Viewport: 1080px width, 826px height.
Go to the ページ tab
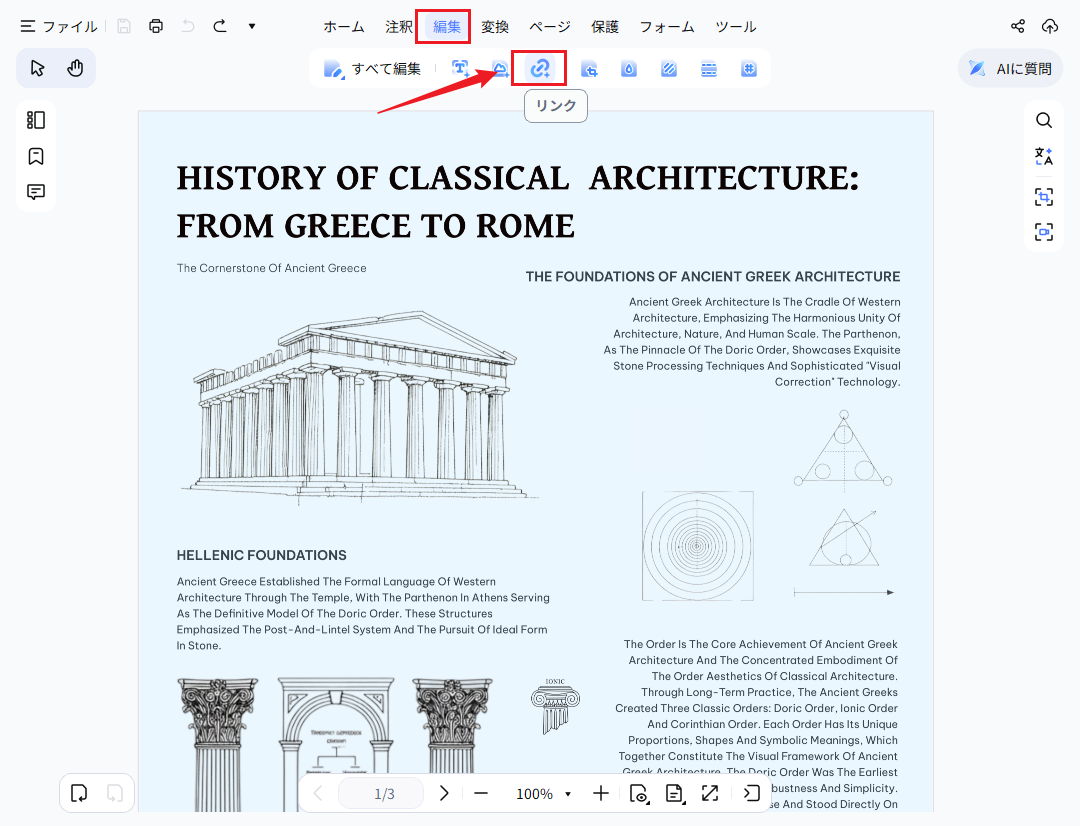point(550,27)
